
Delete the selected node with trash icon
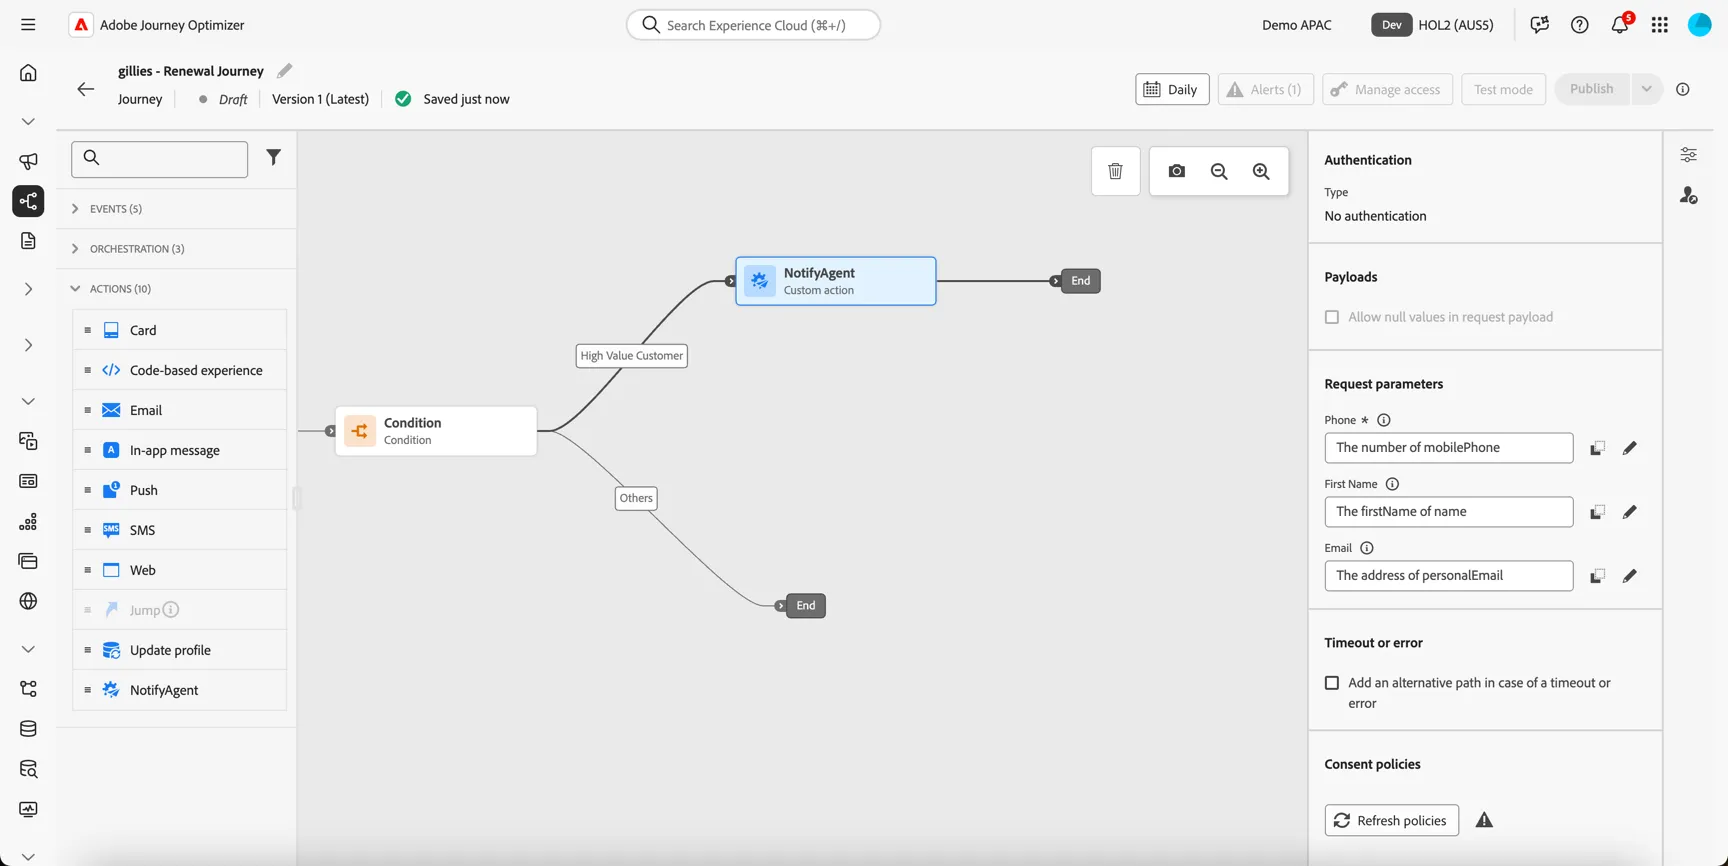pyautogui.click(x=1115, y=171)
